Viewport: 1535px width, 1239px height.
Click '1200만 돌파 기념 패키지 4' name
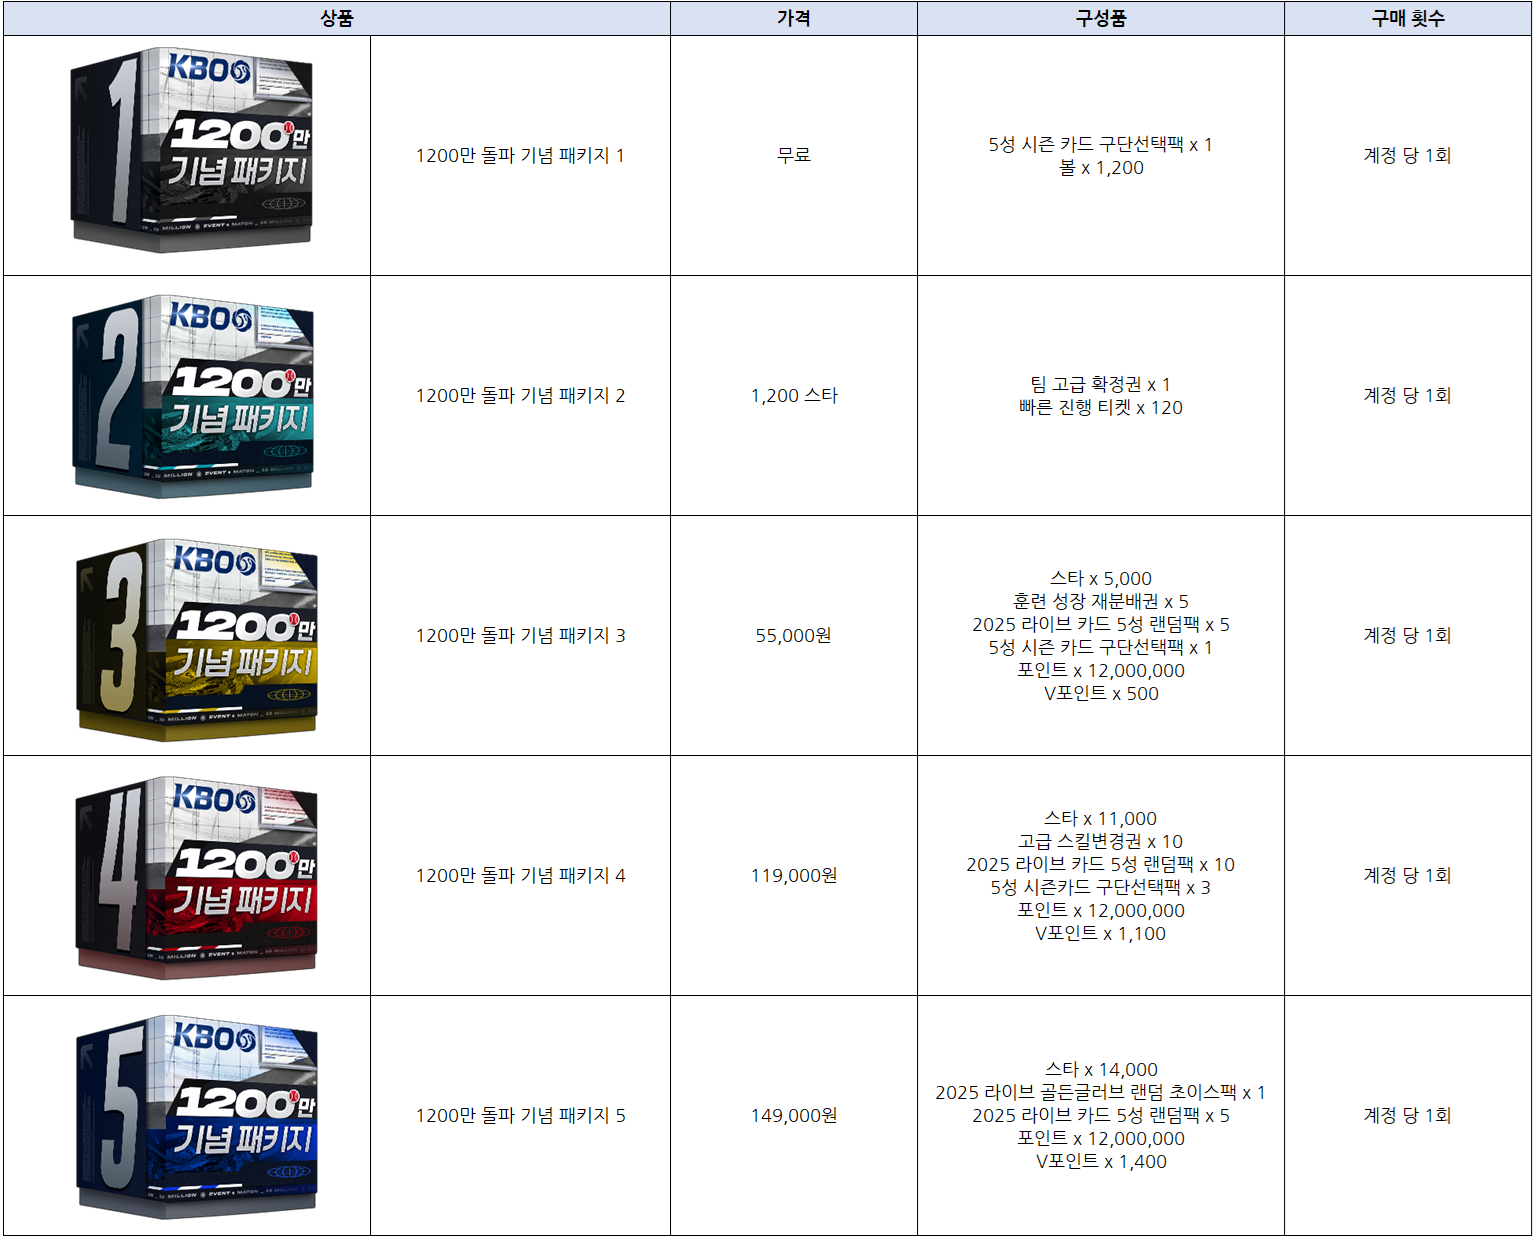click(520, 876)
